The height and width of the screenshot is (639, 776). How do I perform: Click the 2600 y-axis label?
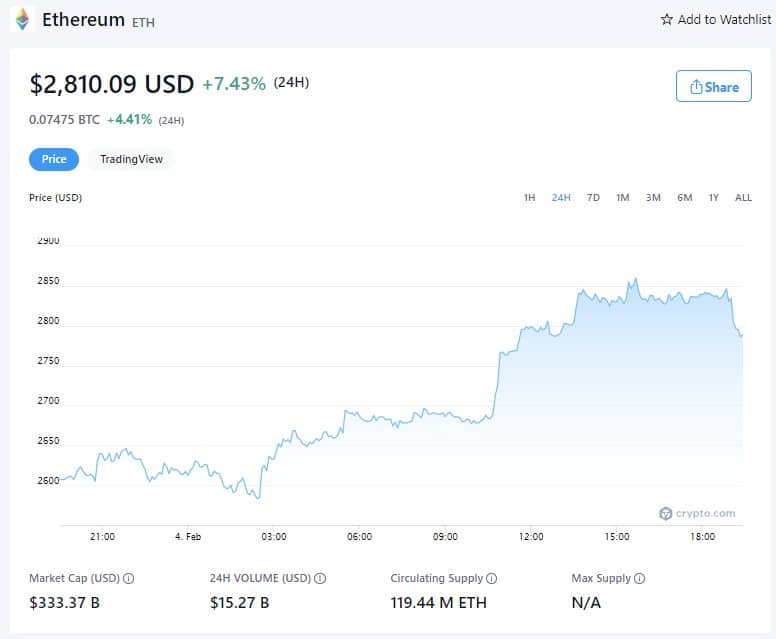click(48, 480)
